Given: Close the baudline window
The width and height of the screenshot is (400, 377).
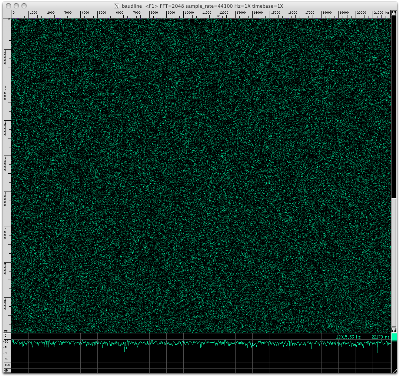Looking at the screenshot, I should [x=9, y=6].
